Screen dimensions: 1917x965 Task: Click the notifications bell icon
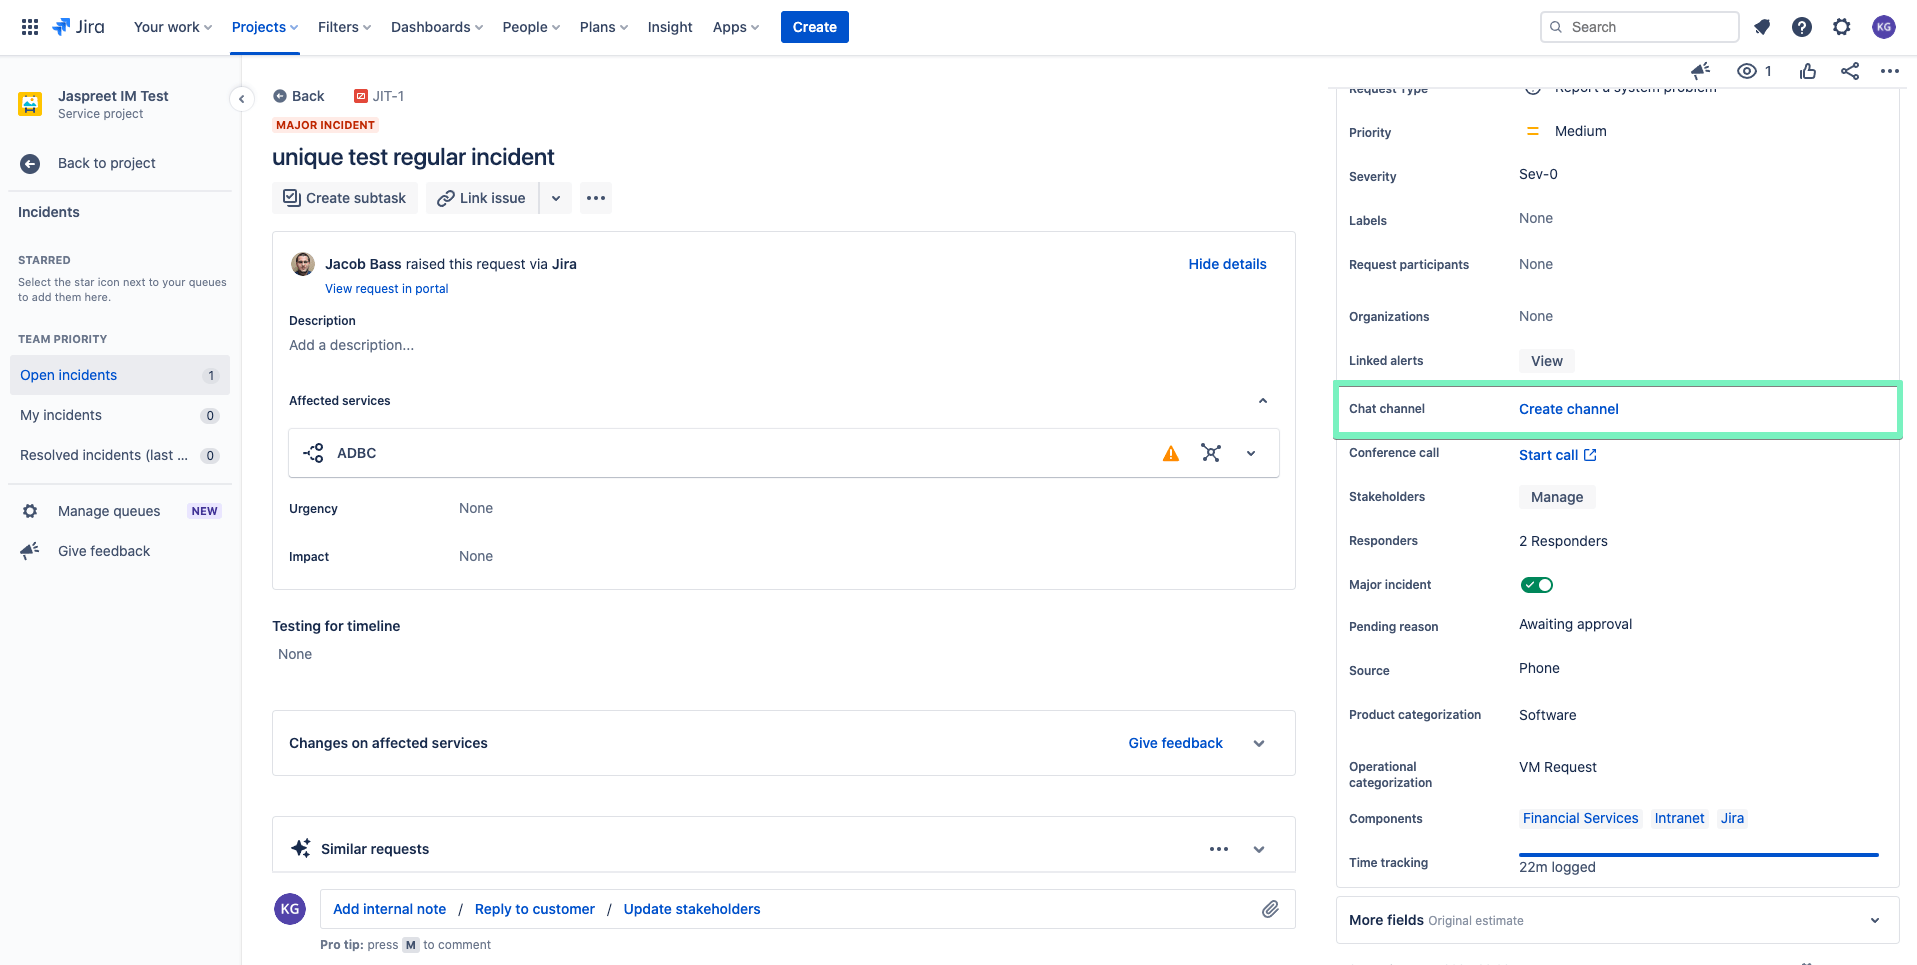coord(1762,27)
